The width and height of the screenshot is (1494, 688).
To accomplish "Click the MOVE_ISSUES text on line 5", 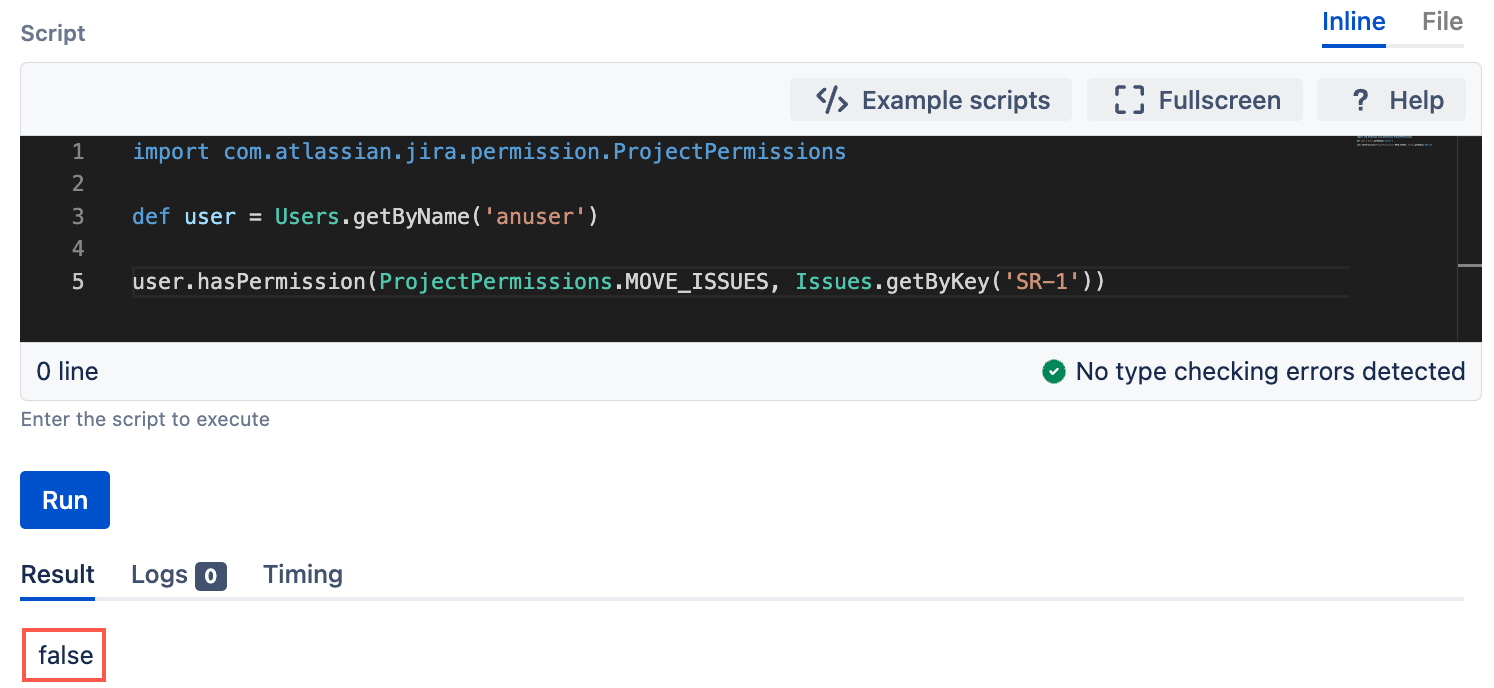I will pyautogui.click(x=696, y=282).
